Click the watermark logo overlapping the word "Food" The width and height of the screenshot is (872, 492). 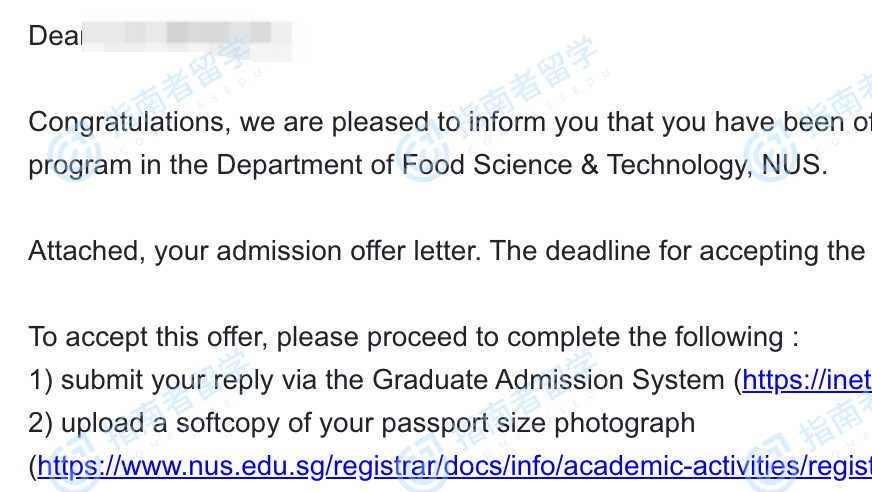423,155
